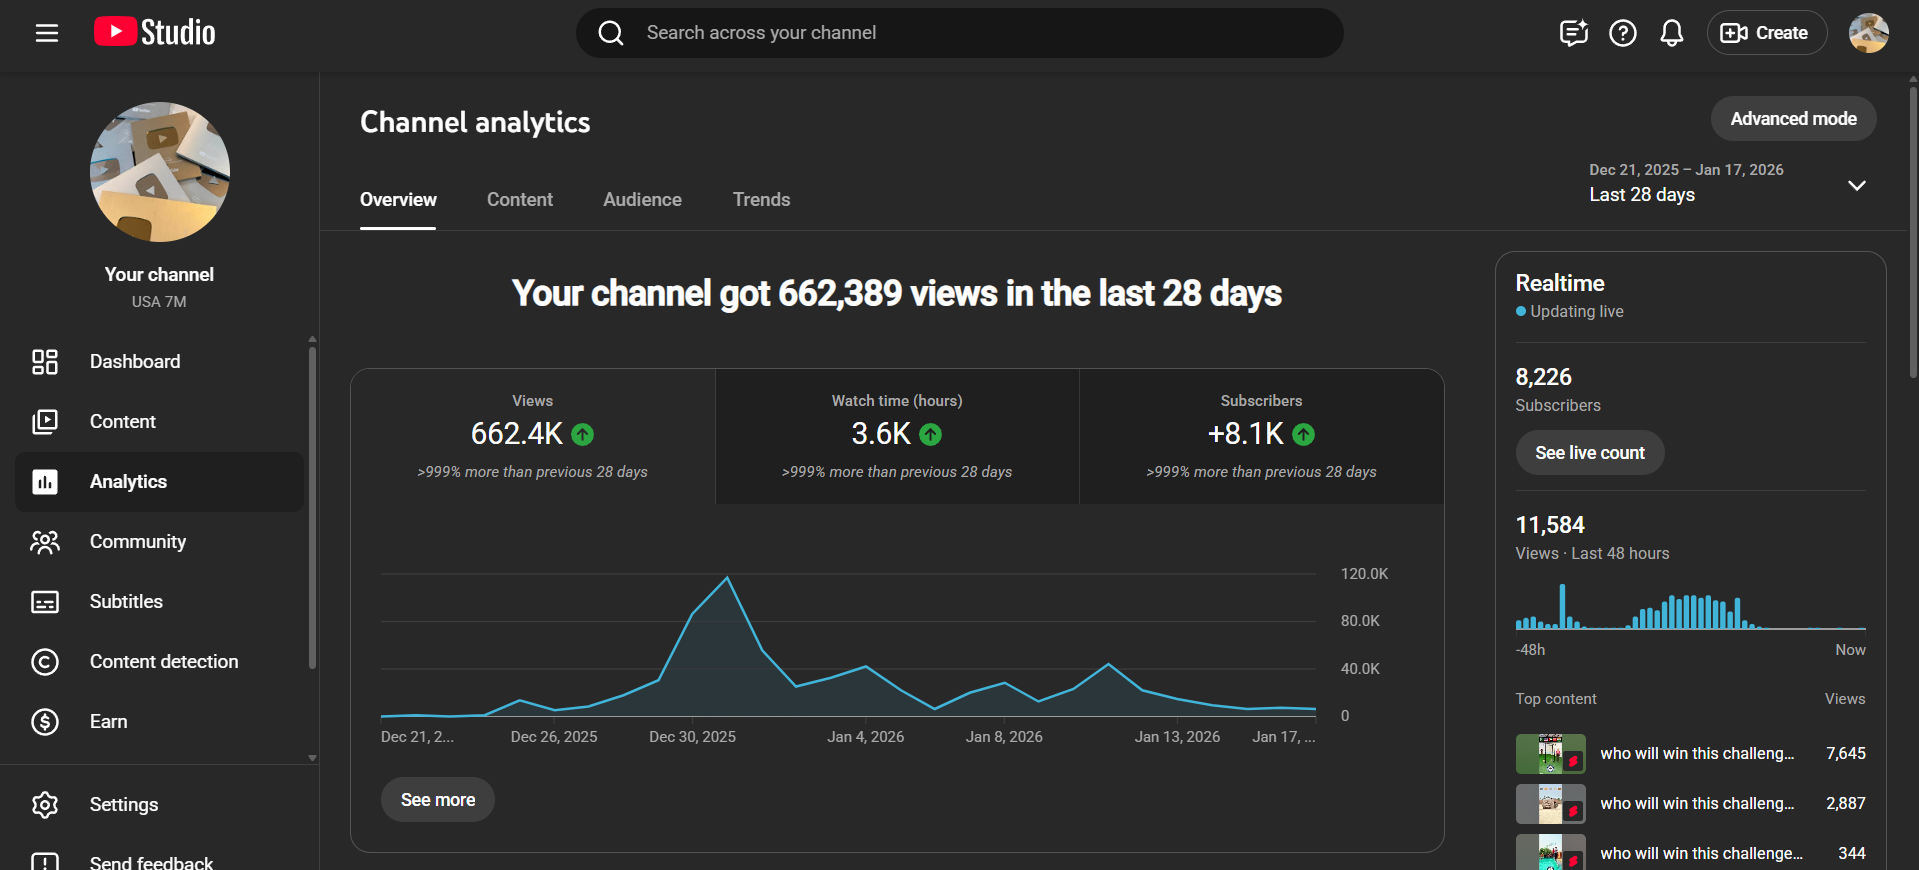Image resolution: width=1919 pixels, height=870 pixels.
Task: Click the search across your channel field
Action: click(x=960, y=33)
